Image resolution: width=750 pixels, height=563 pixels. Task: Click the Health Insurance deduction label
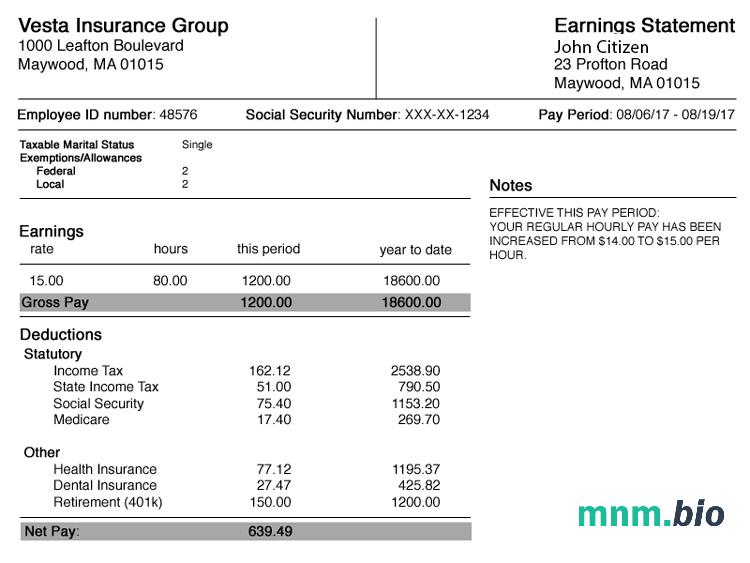pos(105,469)
